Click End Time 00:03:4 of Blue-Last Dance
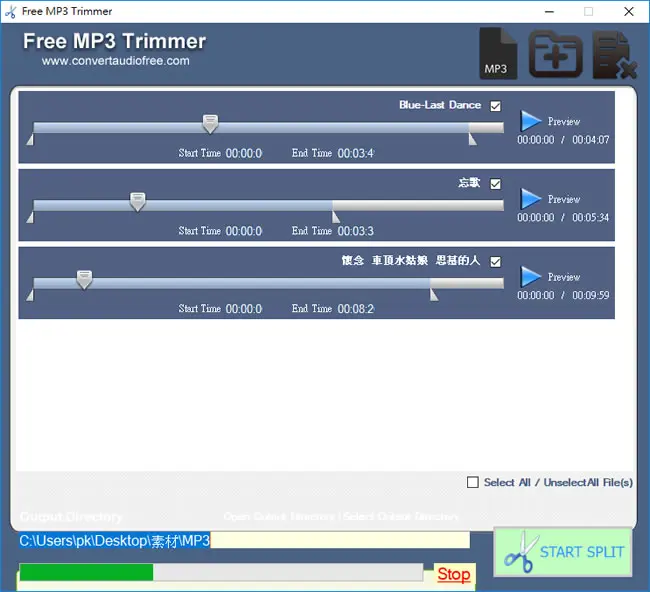 point(355,153)
